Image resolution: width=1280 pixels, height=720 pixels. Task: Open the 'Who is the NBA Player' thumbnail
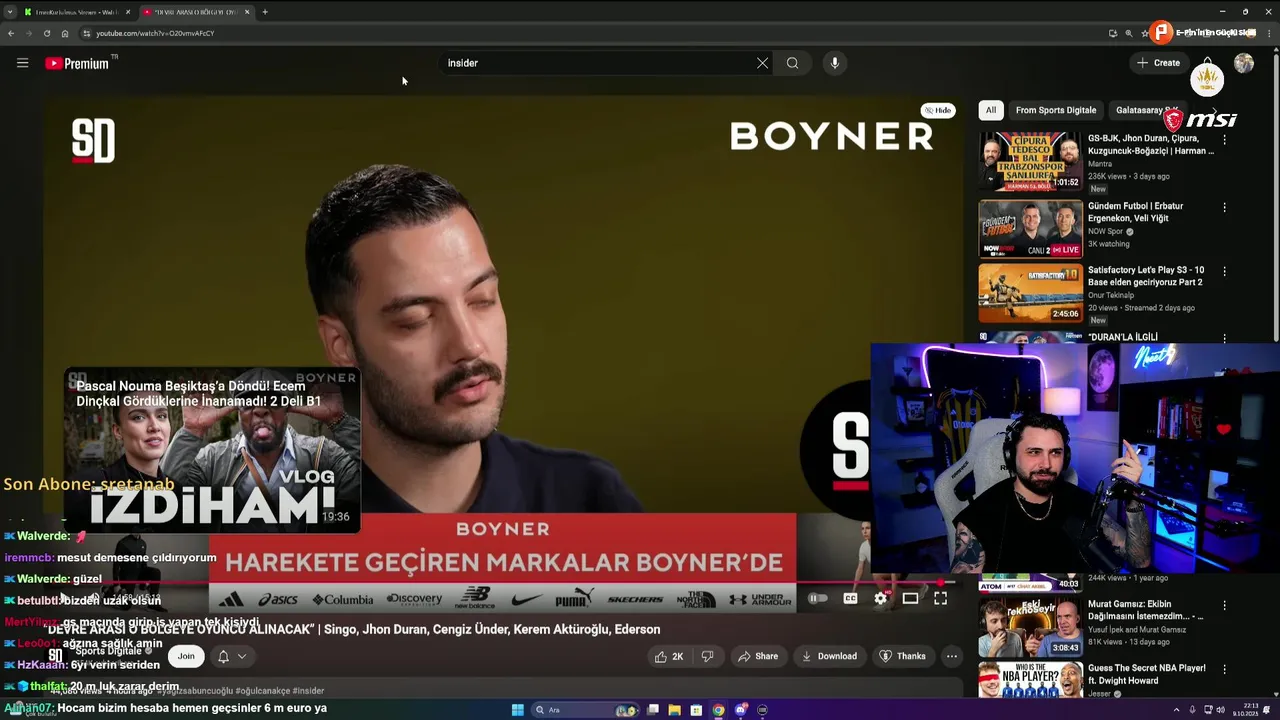coord(1030,681)
